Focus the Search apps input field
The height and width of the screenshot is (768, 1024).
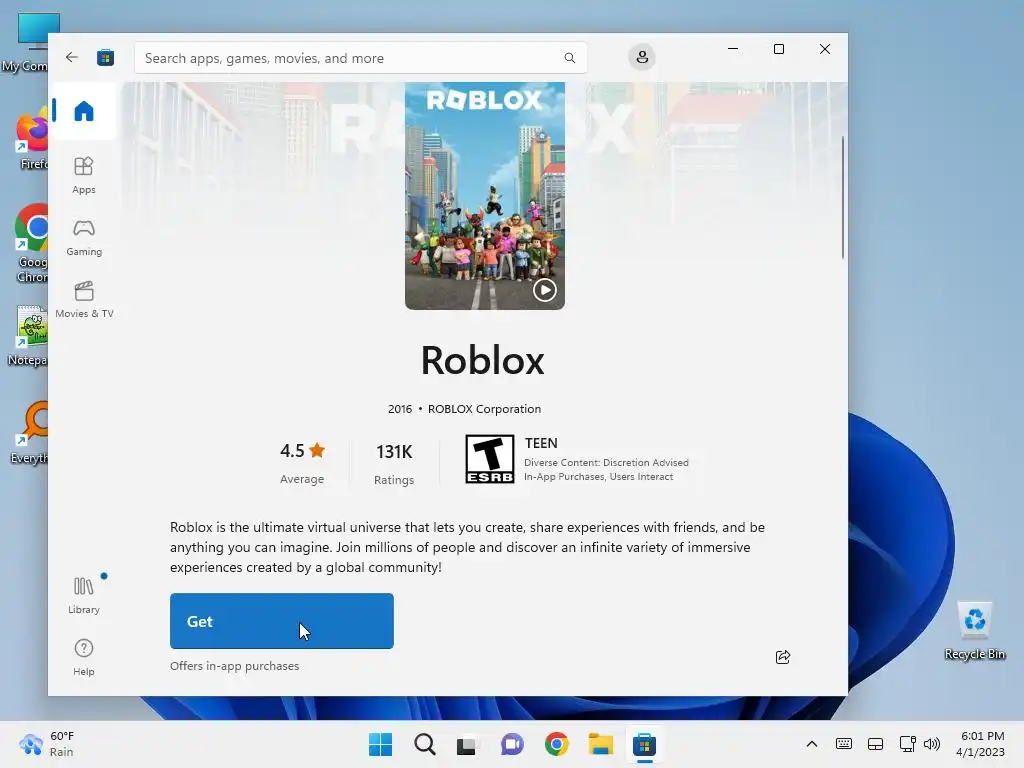(360, 58)
